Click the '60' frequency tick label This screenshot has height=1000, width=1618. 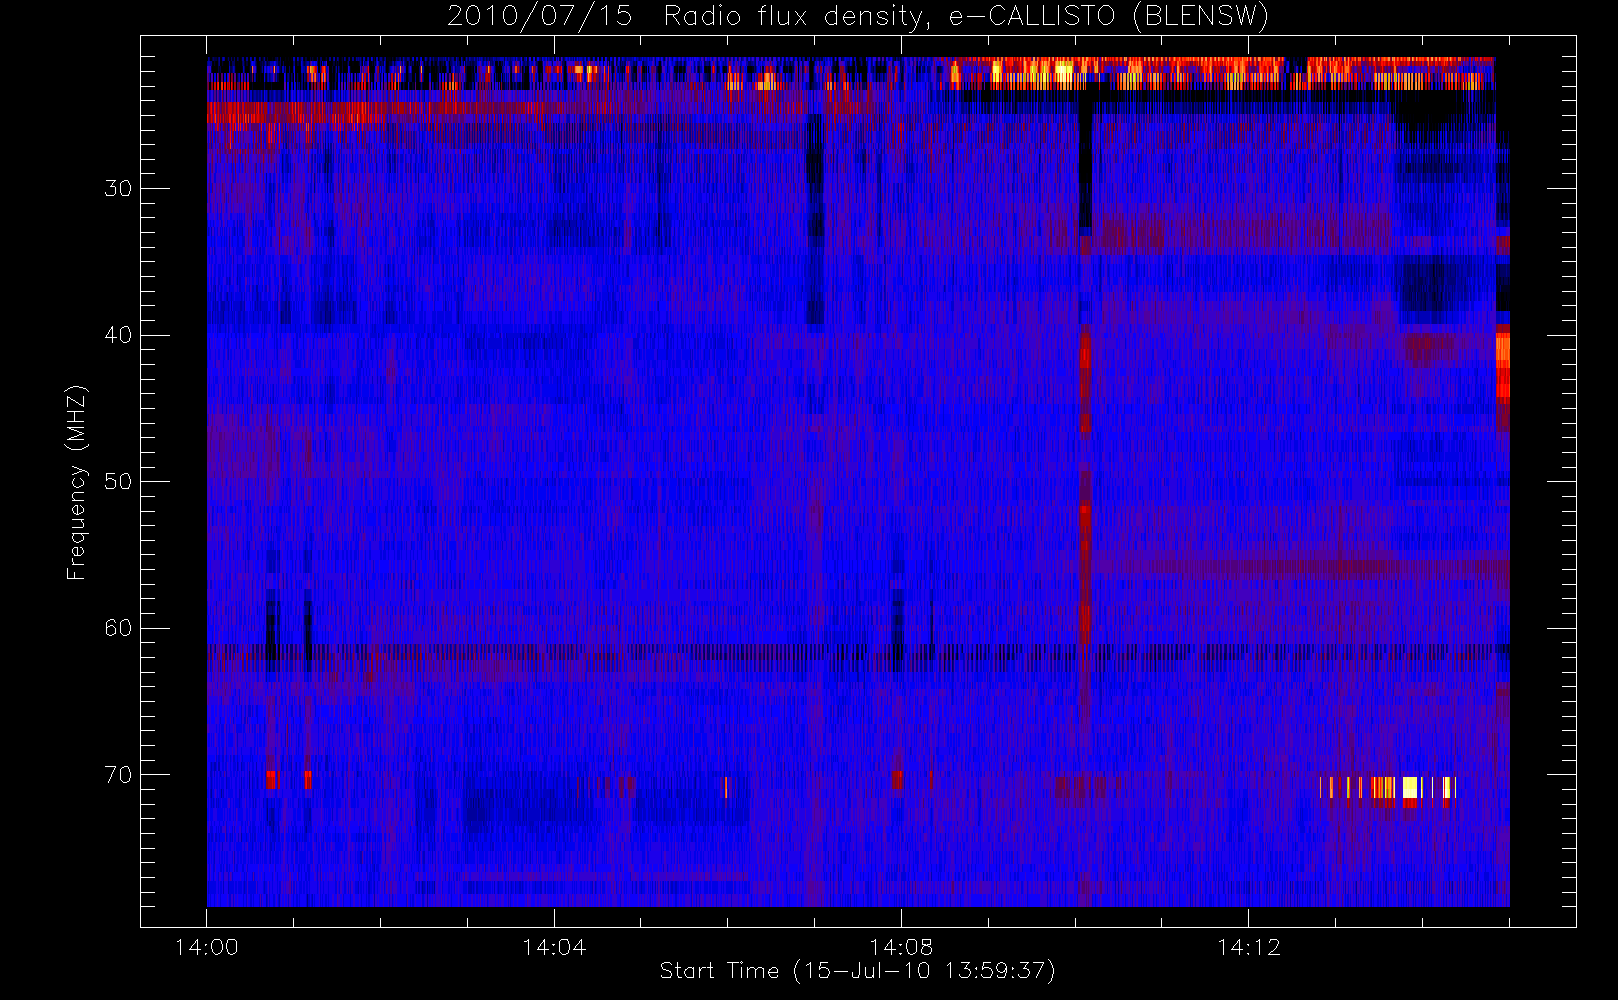pyautogui.click(x=118, y=628)
